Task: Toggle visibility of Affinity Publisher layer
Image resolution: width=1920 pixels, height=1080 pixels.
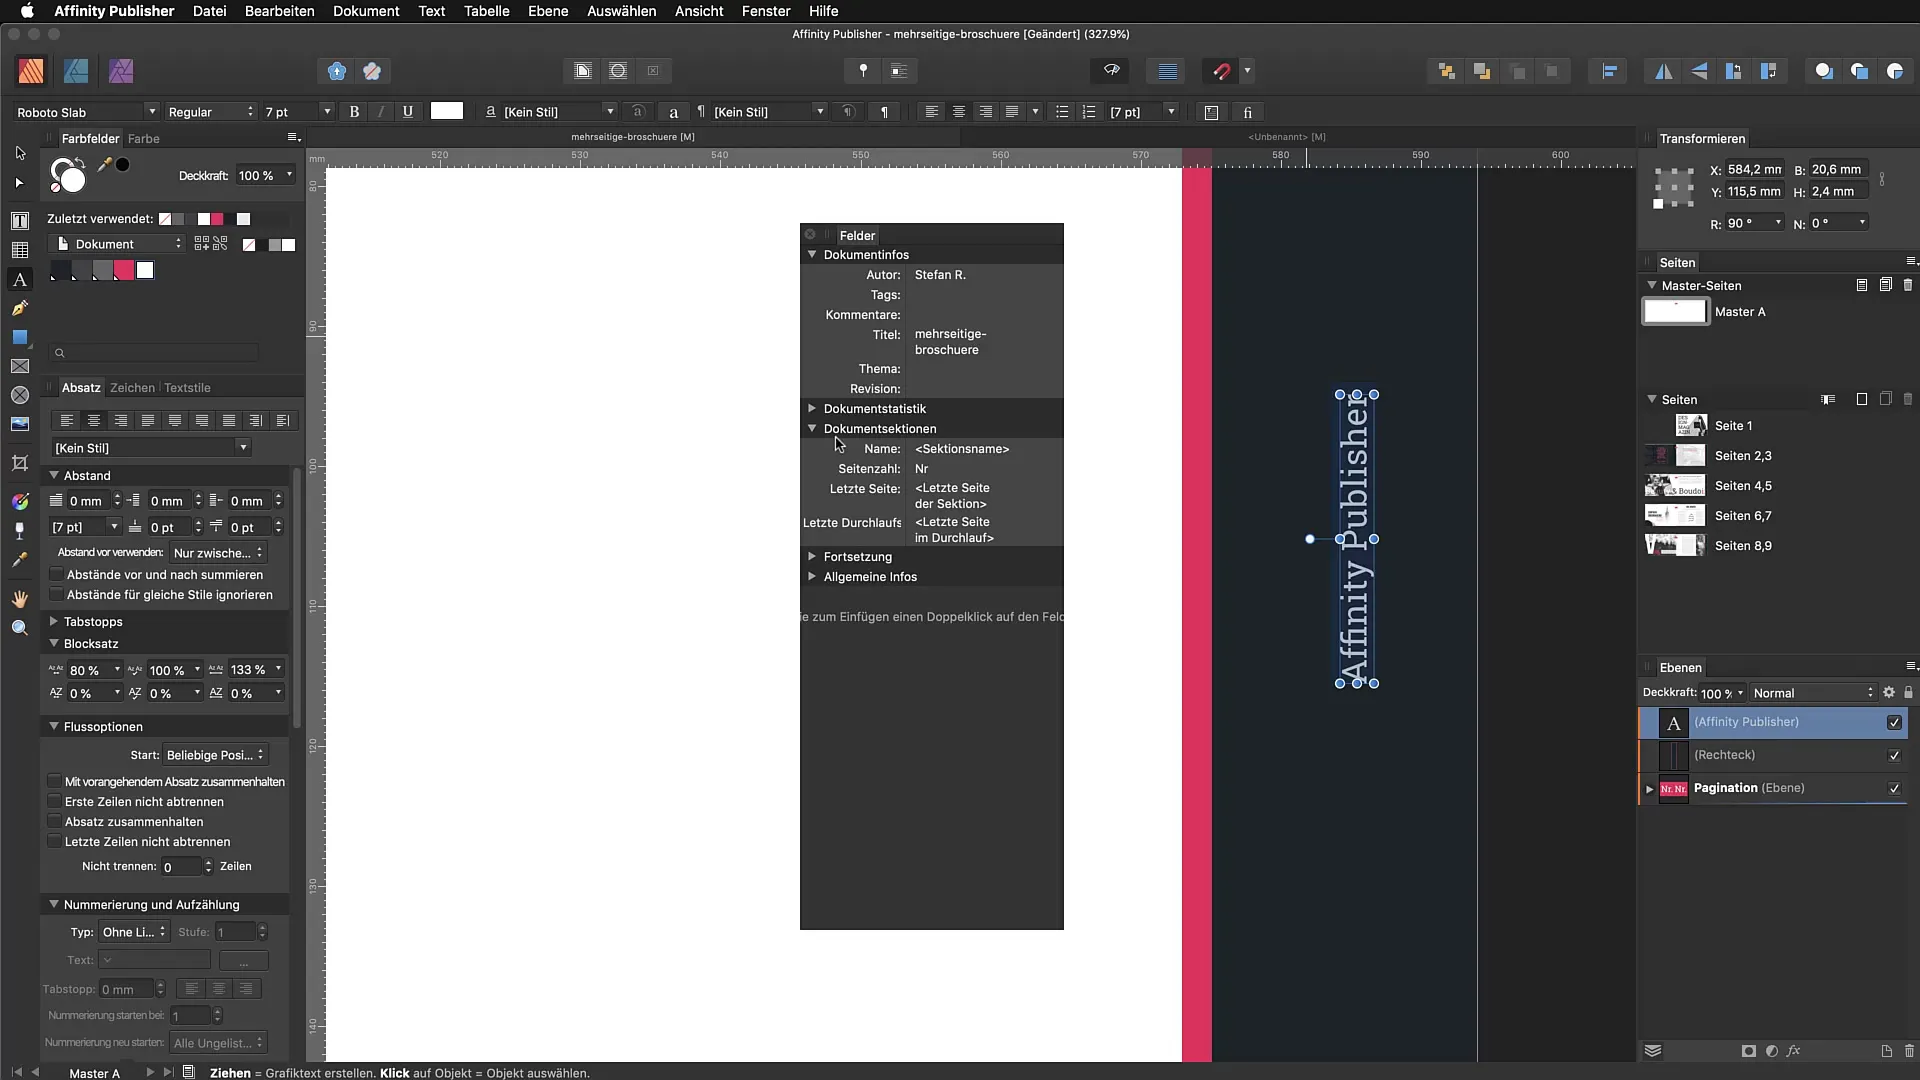Action: pyautogui.click(x=1894, y=722)
